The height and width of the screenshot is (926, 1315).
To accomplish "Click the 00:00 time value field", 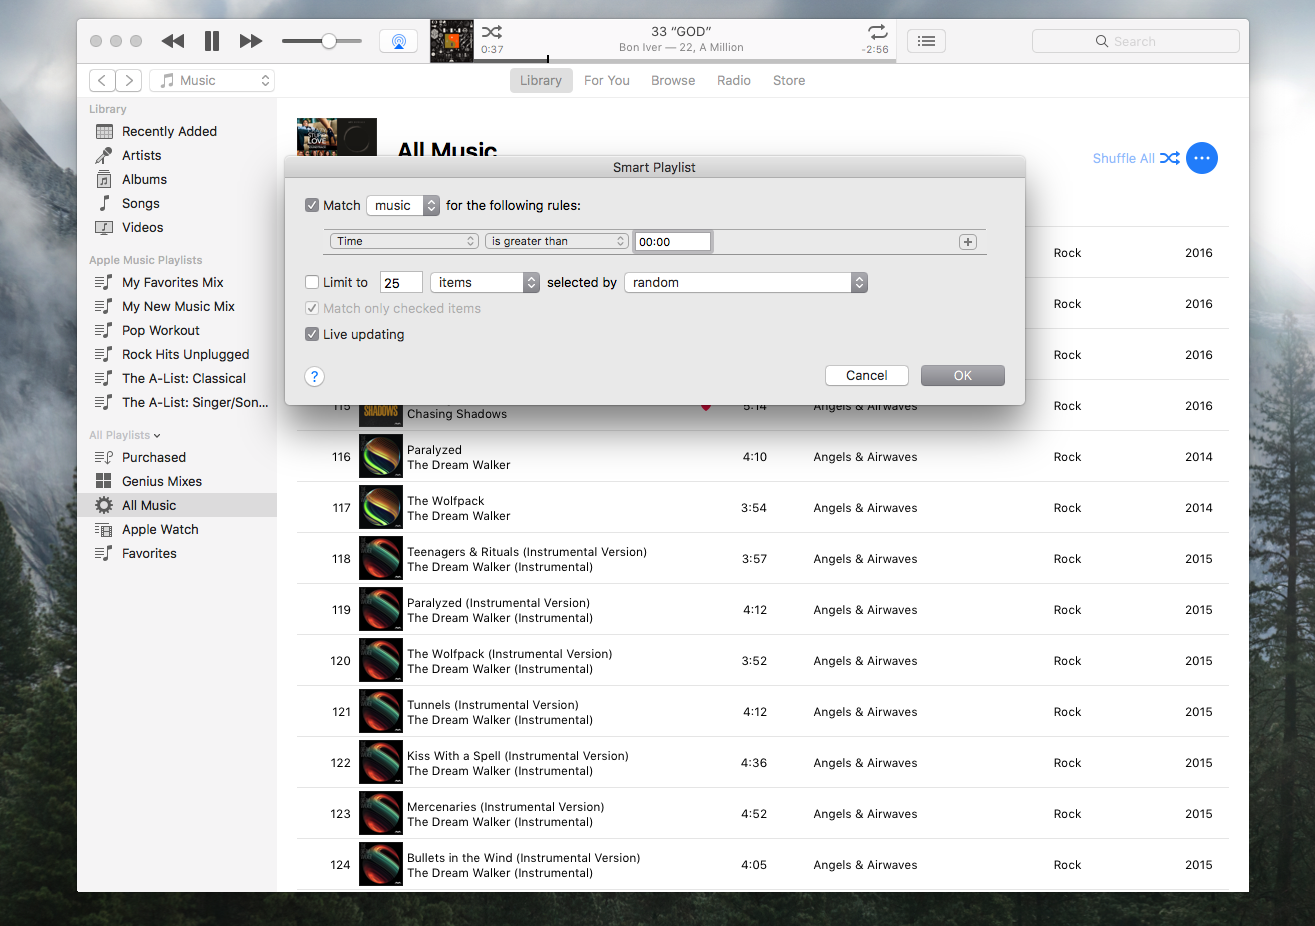I will (x=672, y=240).
